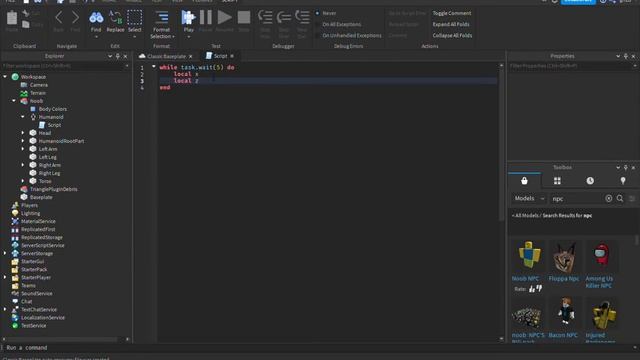Click the Step Into debugger icon
This screenshot has height=360, width=640.
click(x=265, y=18)
